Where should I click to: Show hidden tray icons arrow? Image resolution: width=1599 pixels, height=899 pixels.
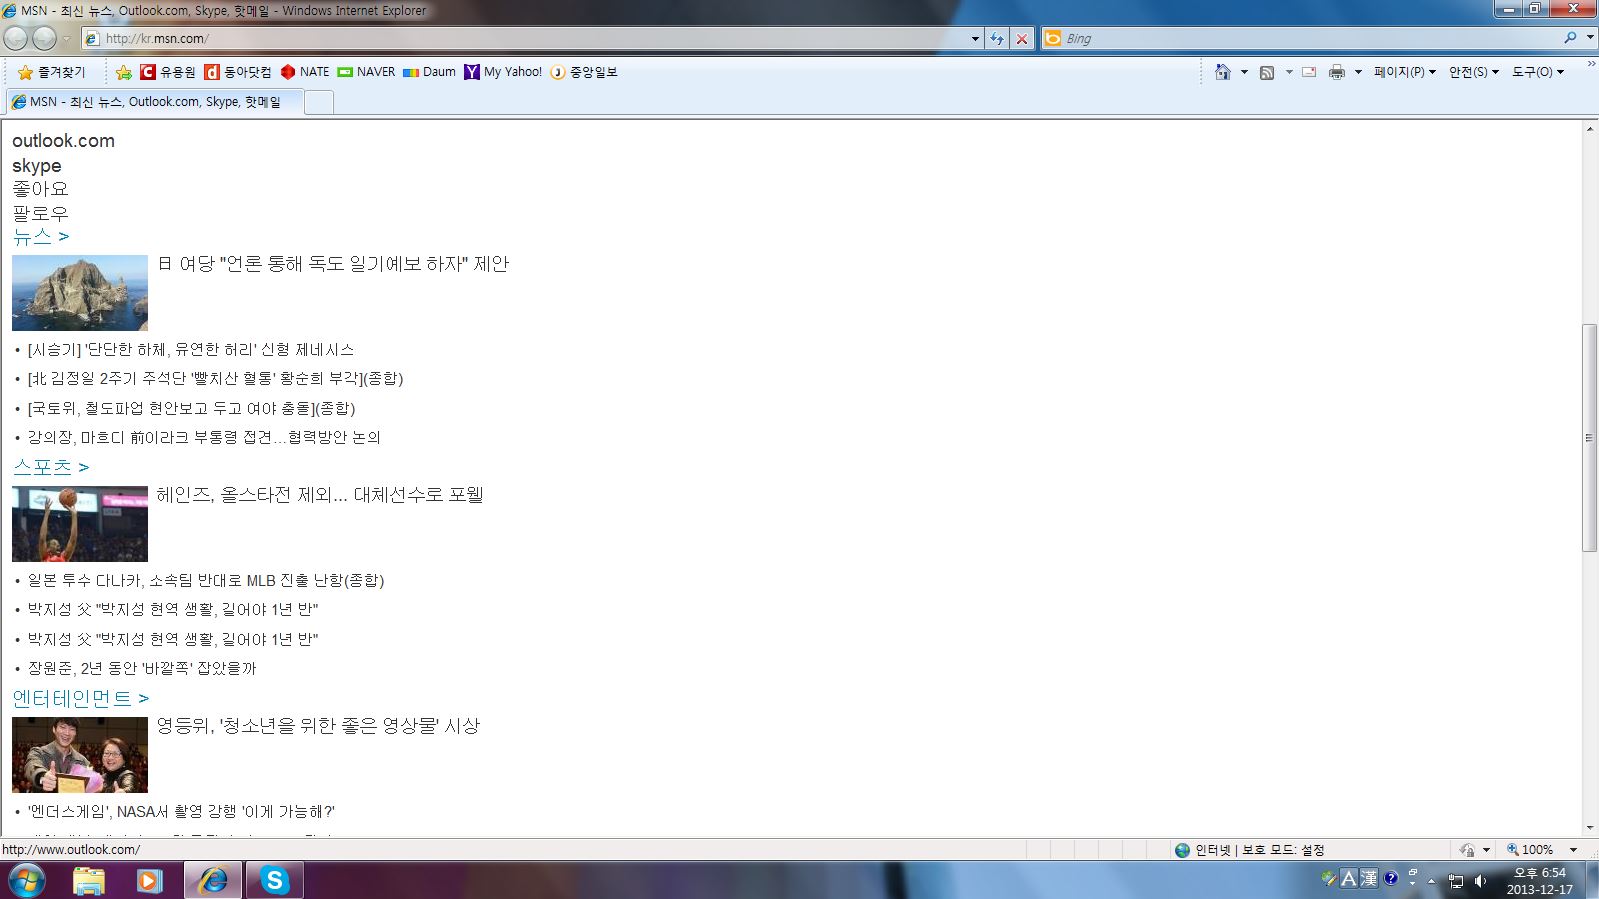pos(1431,881)
